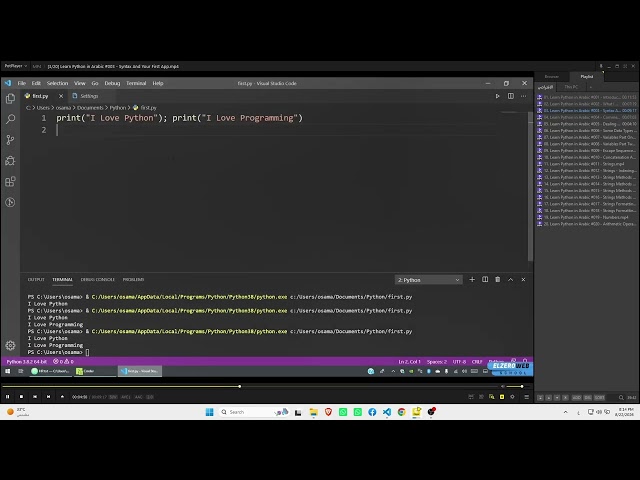Image resolution: width=640 pixels, height=480 pixels.
Task: Click CRLF line ending in status bar
Action: pyautogui.click(x=477, y=362)
